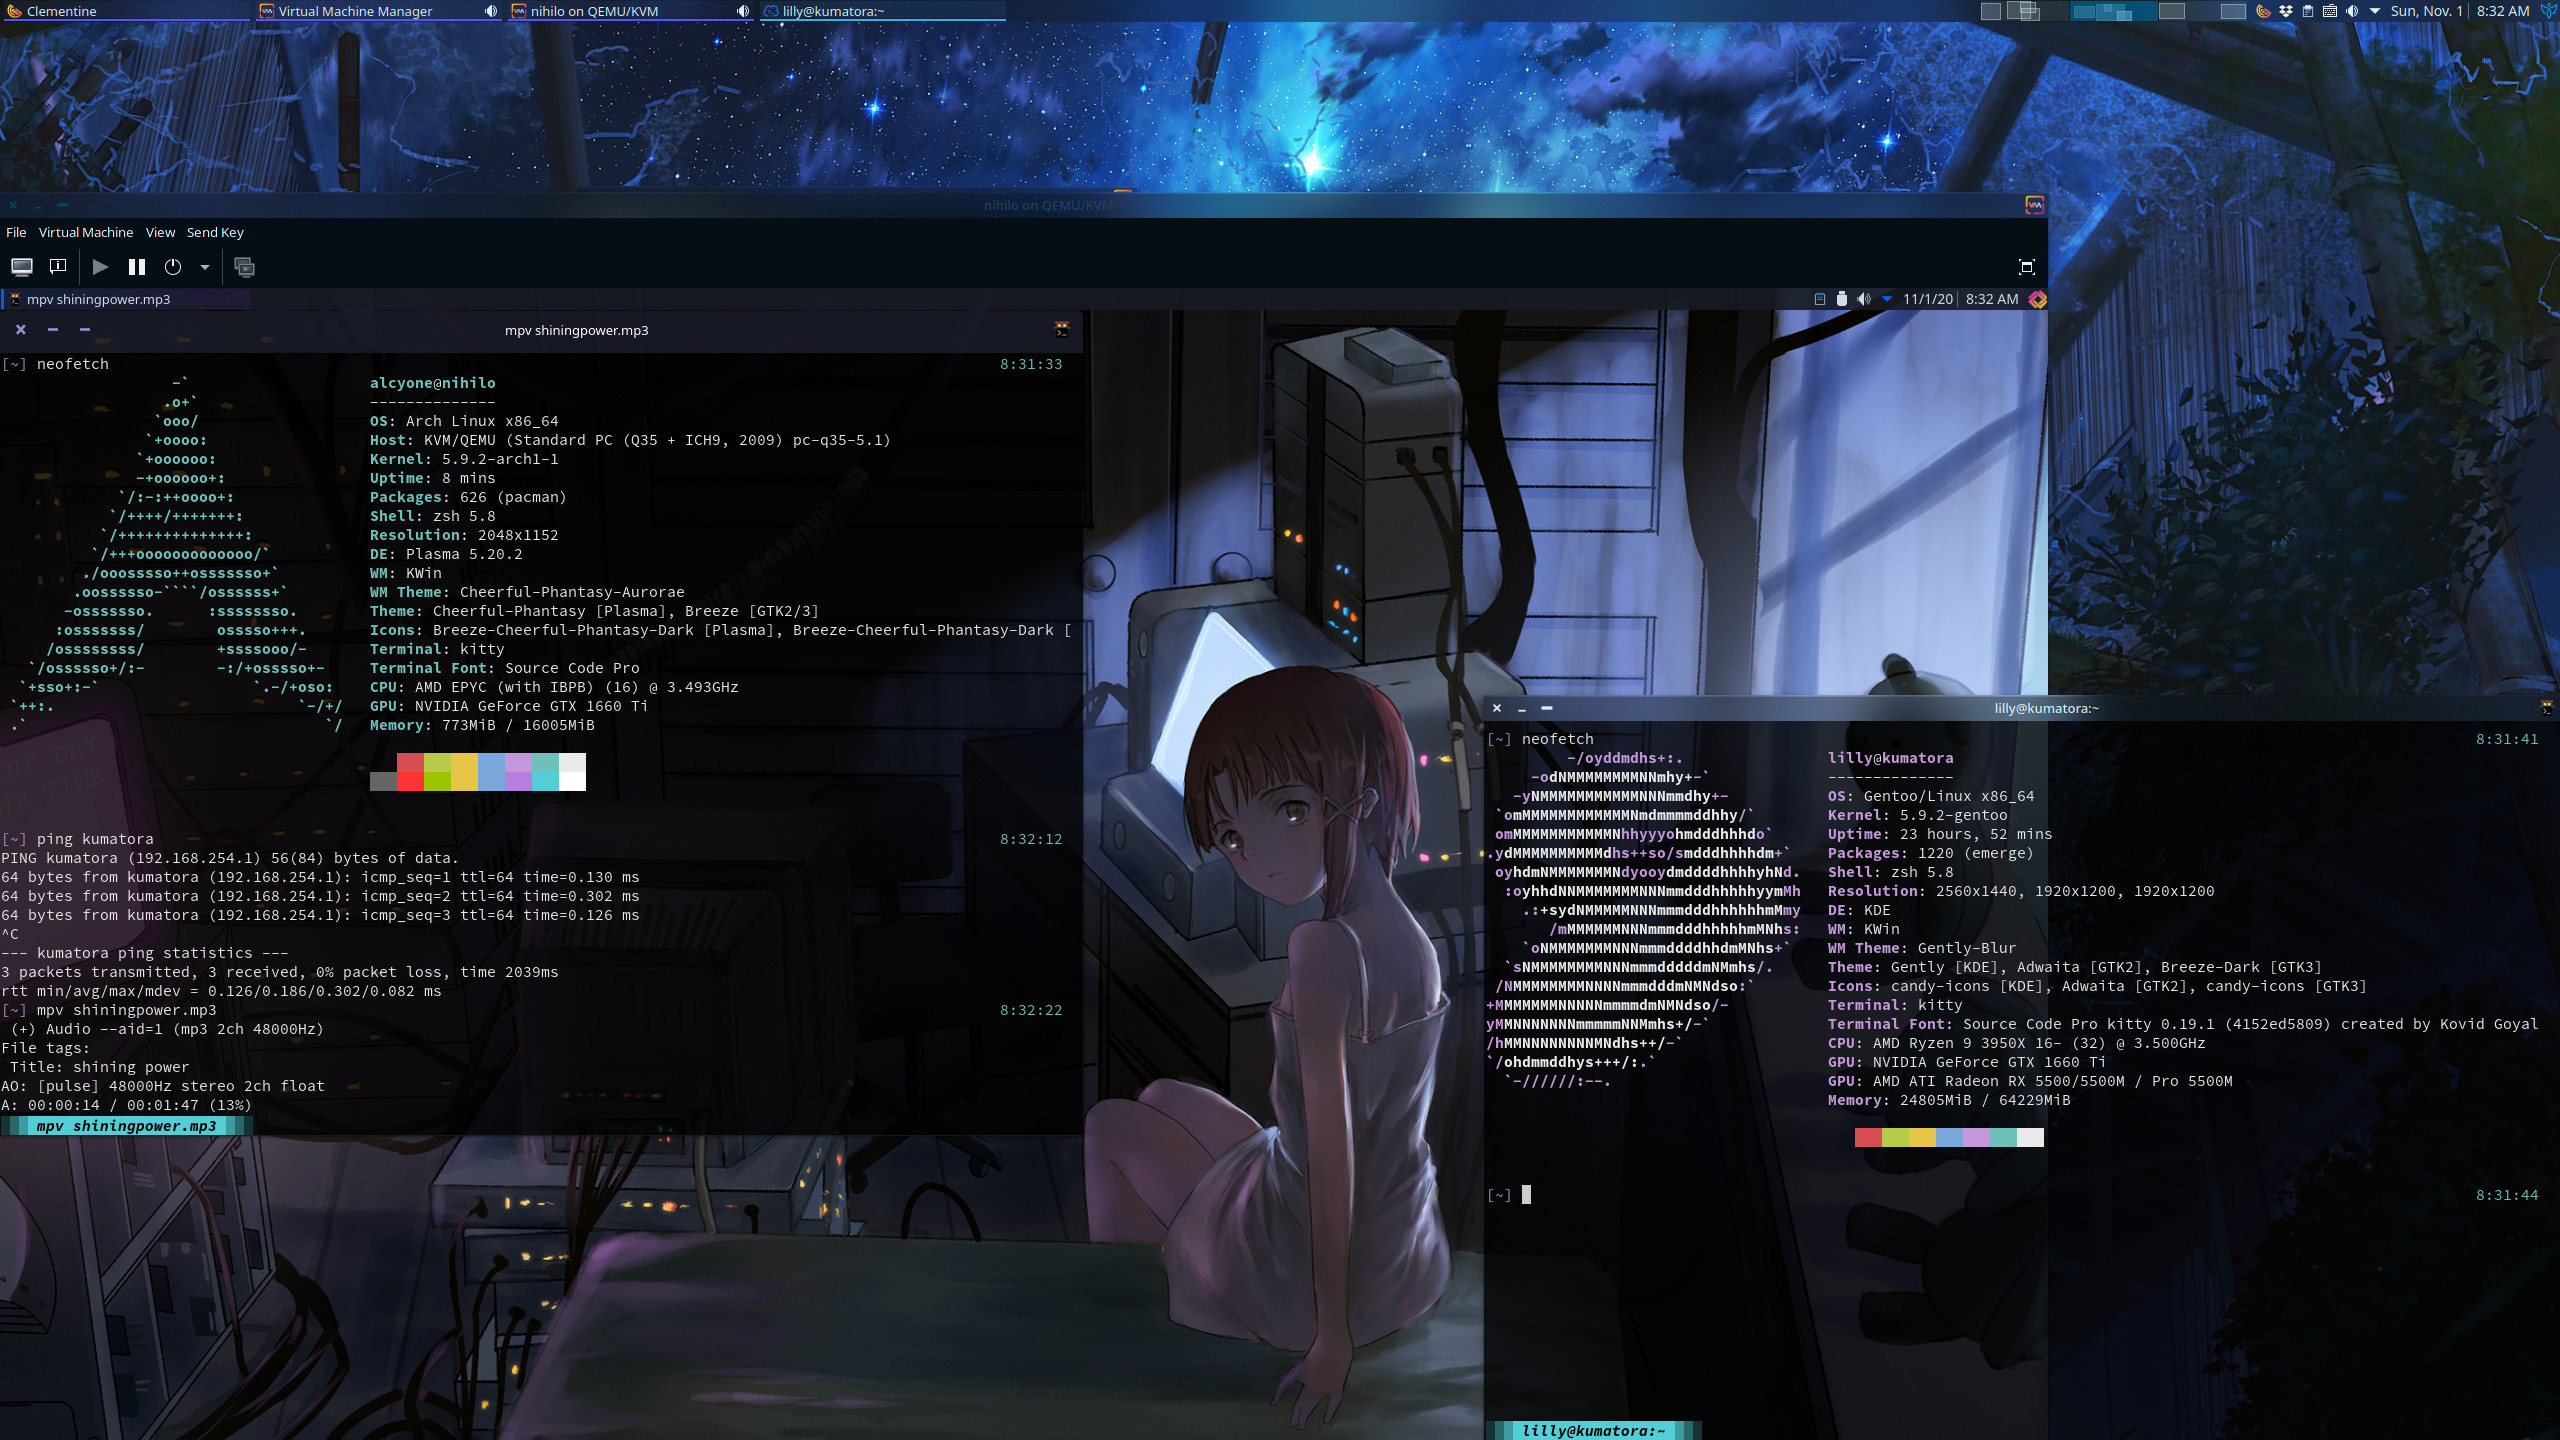Click the lilly@kumatora:~ kitty tab label

point(1594,1431)
